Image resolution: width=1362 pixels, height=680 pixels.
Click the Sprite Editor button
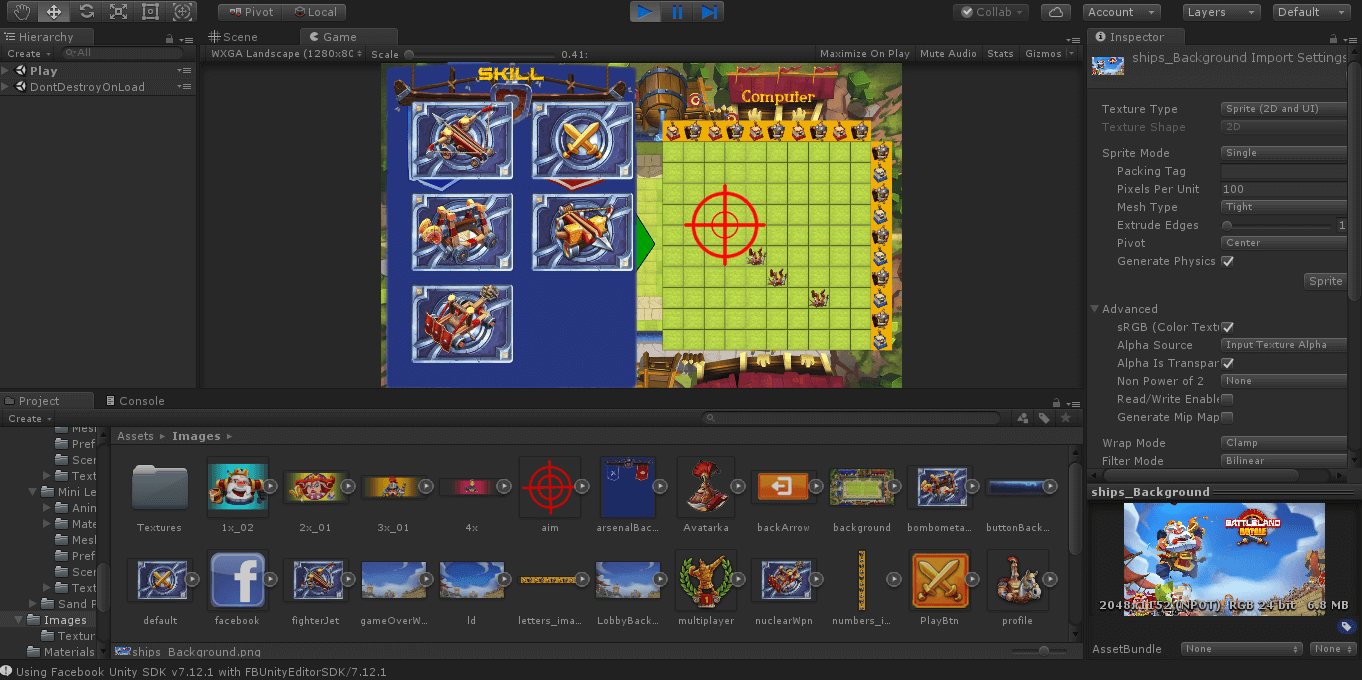[x=1326, y=281]
